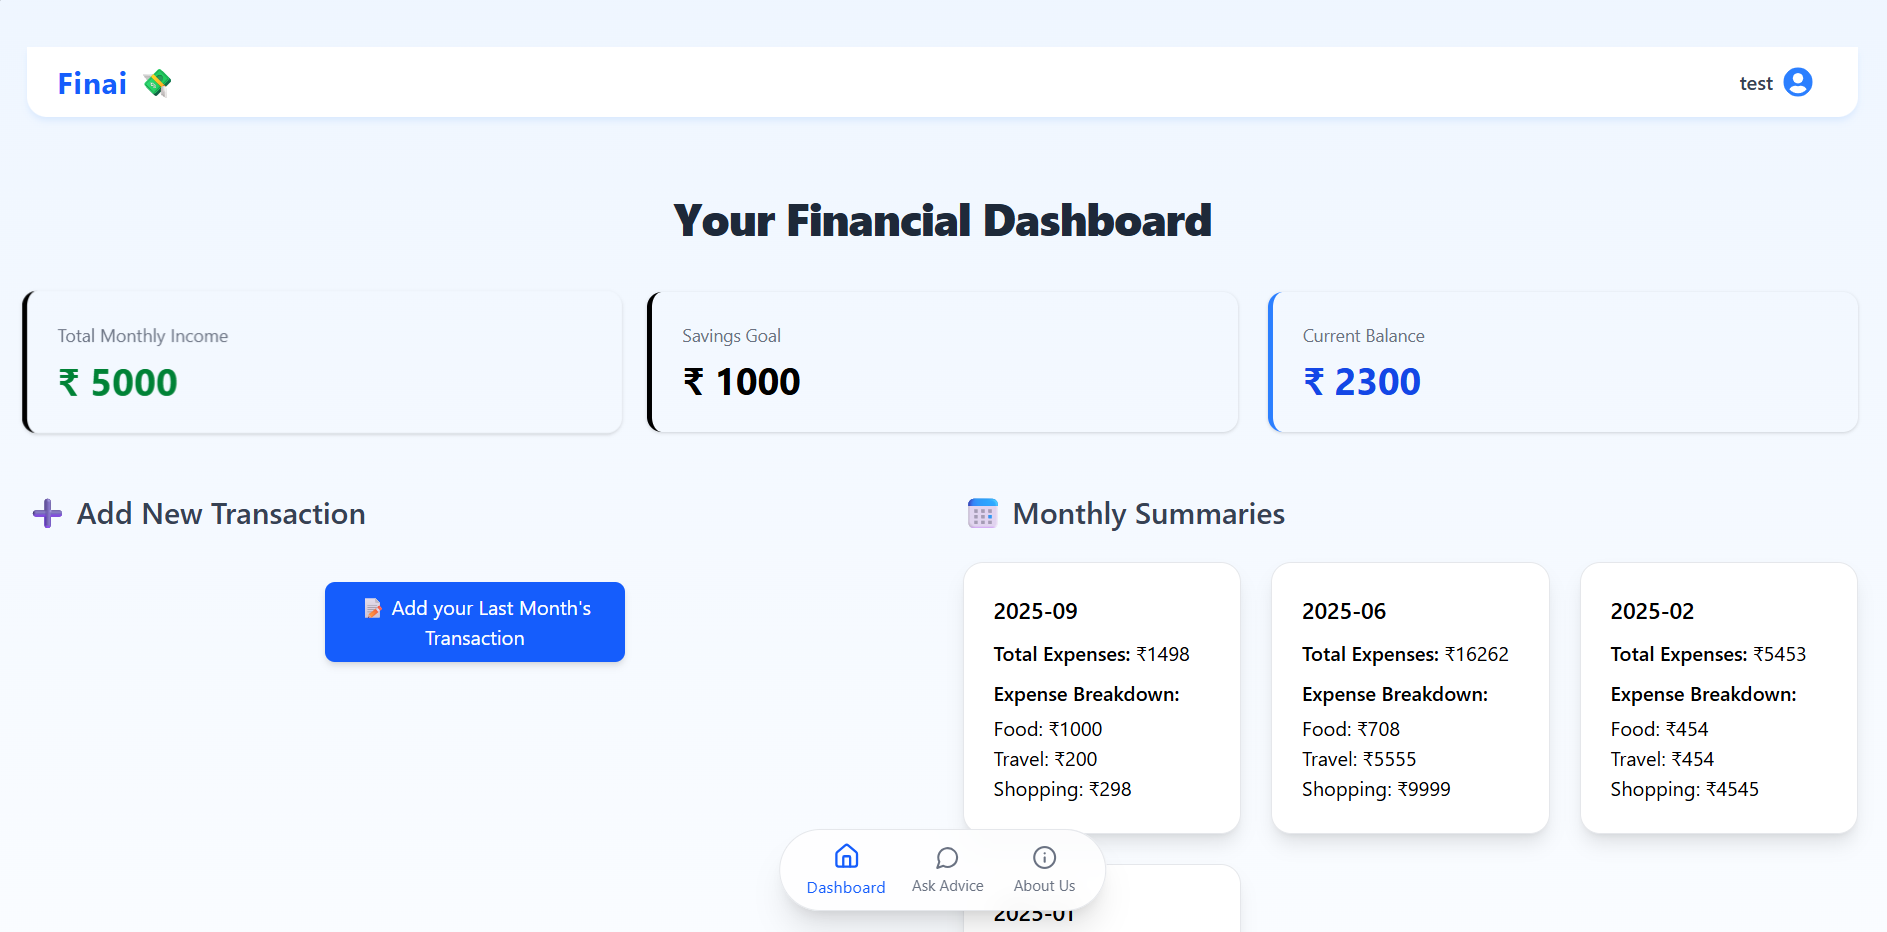Switch to the About Us tab

(1043, 869)
